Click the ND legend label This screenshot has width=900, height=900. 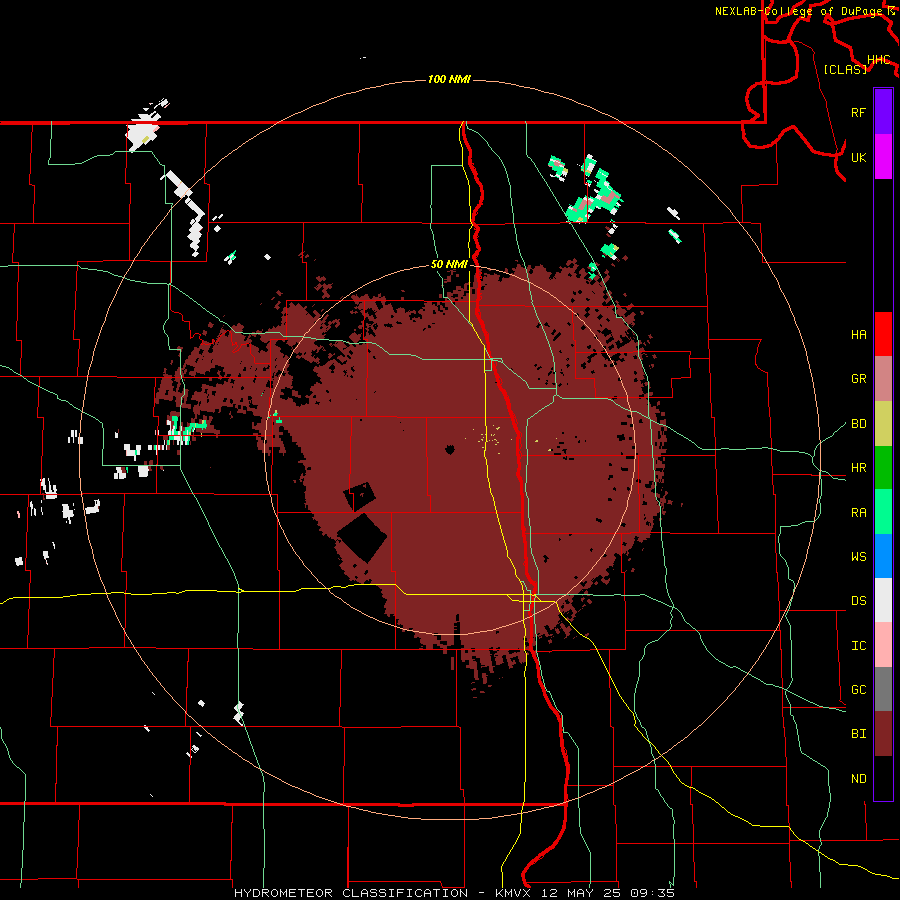click(x=858, y=779)
